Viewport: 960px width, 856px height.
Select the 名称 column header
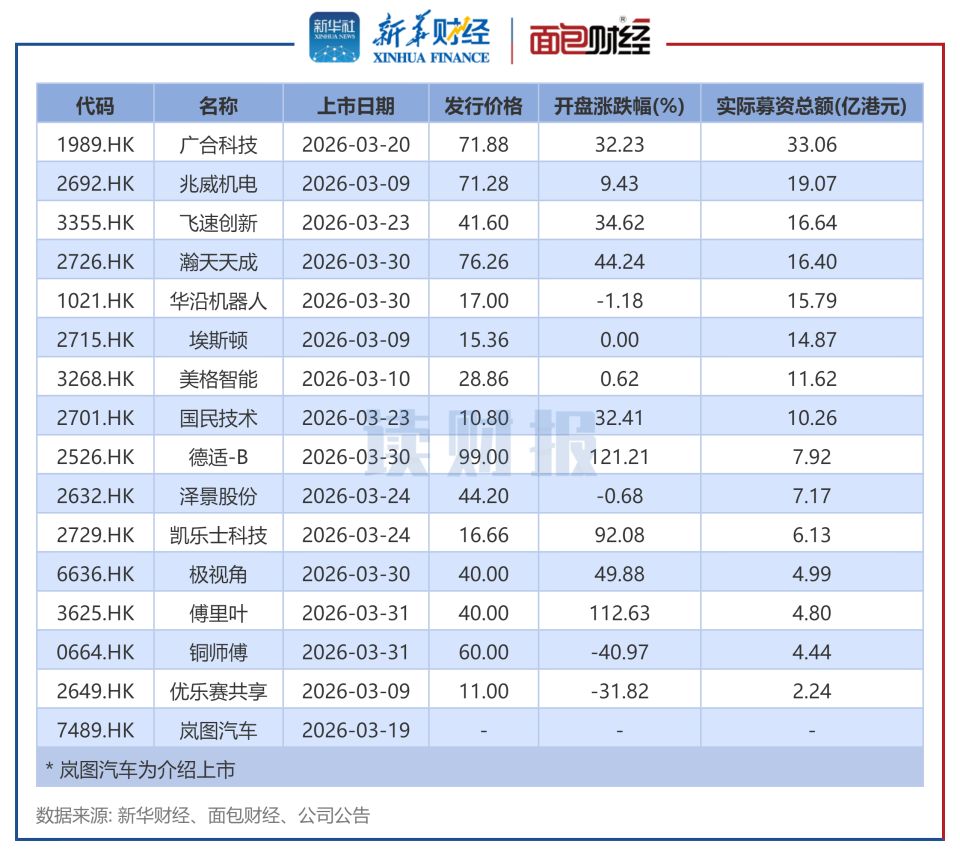tap(218, 106)
